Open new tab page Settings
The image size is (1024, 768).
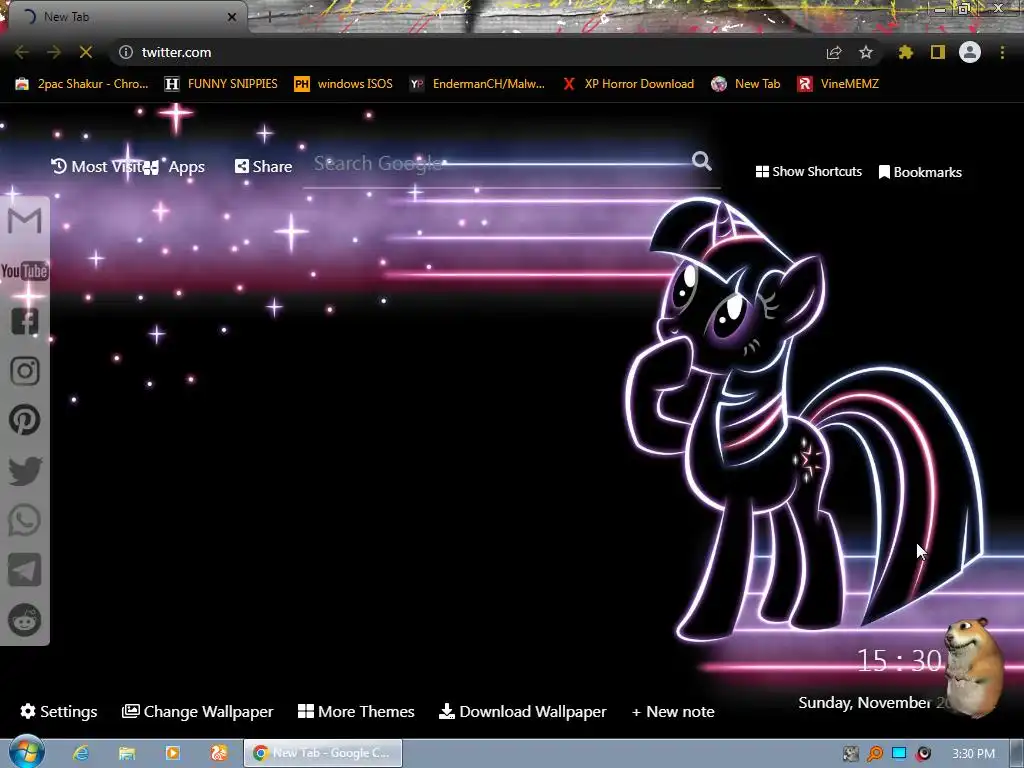coord(59,711)
